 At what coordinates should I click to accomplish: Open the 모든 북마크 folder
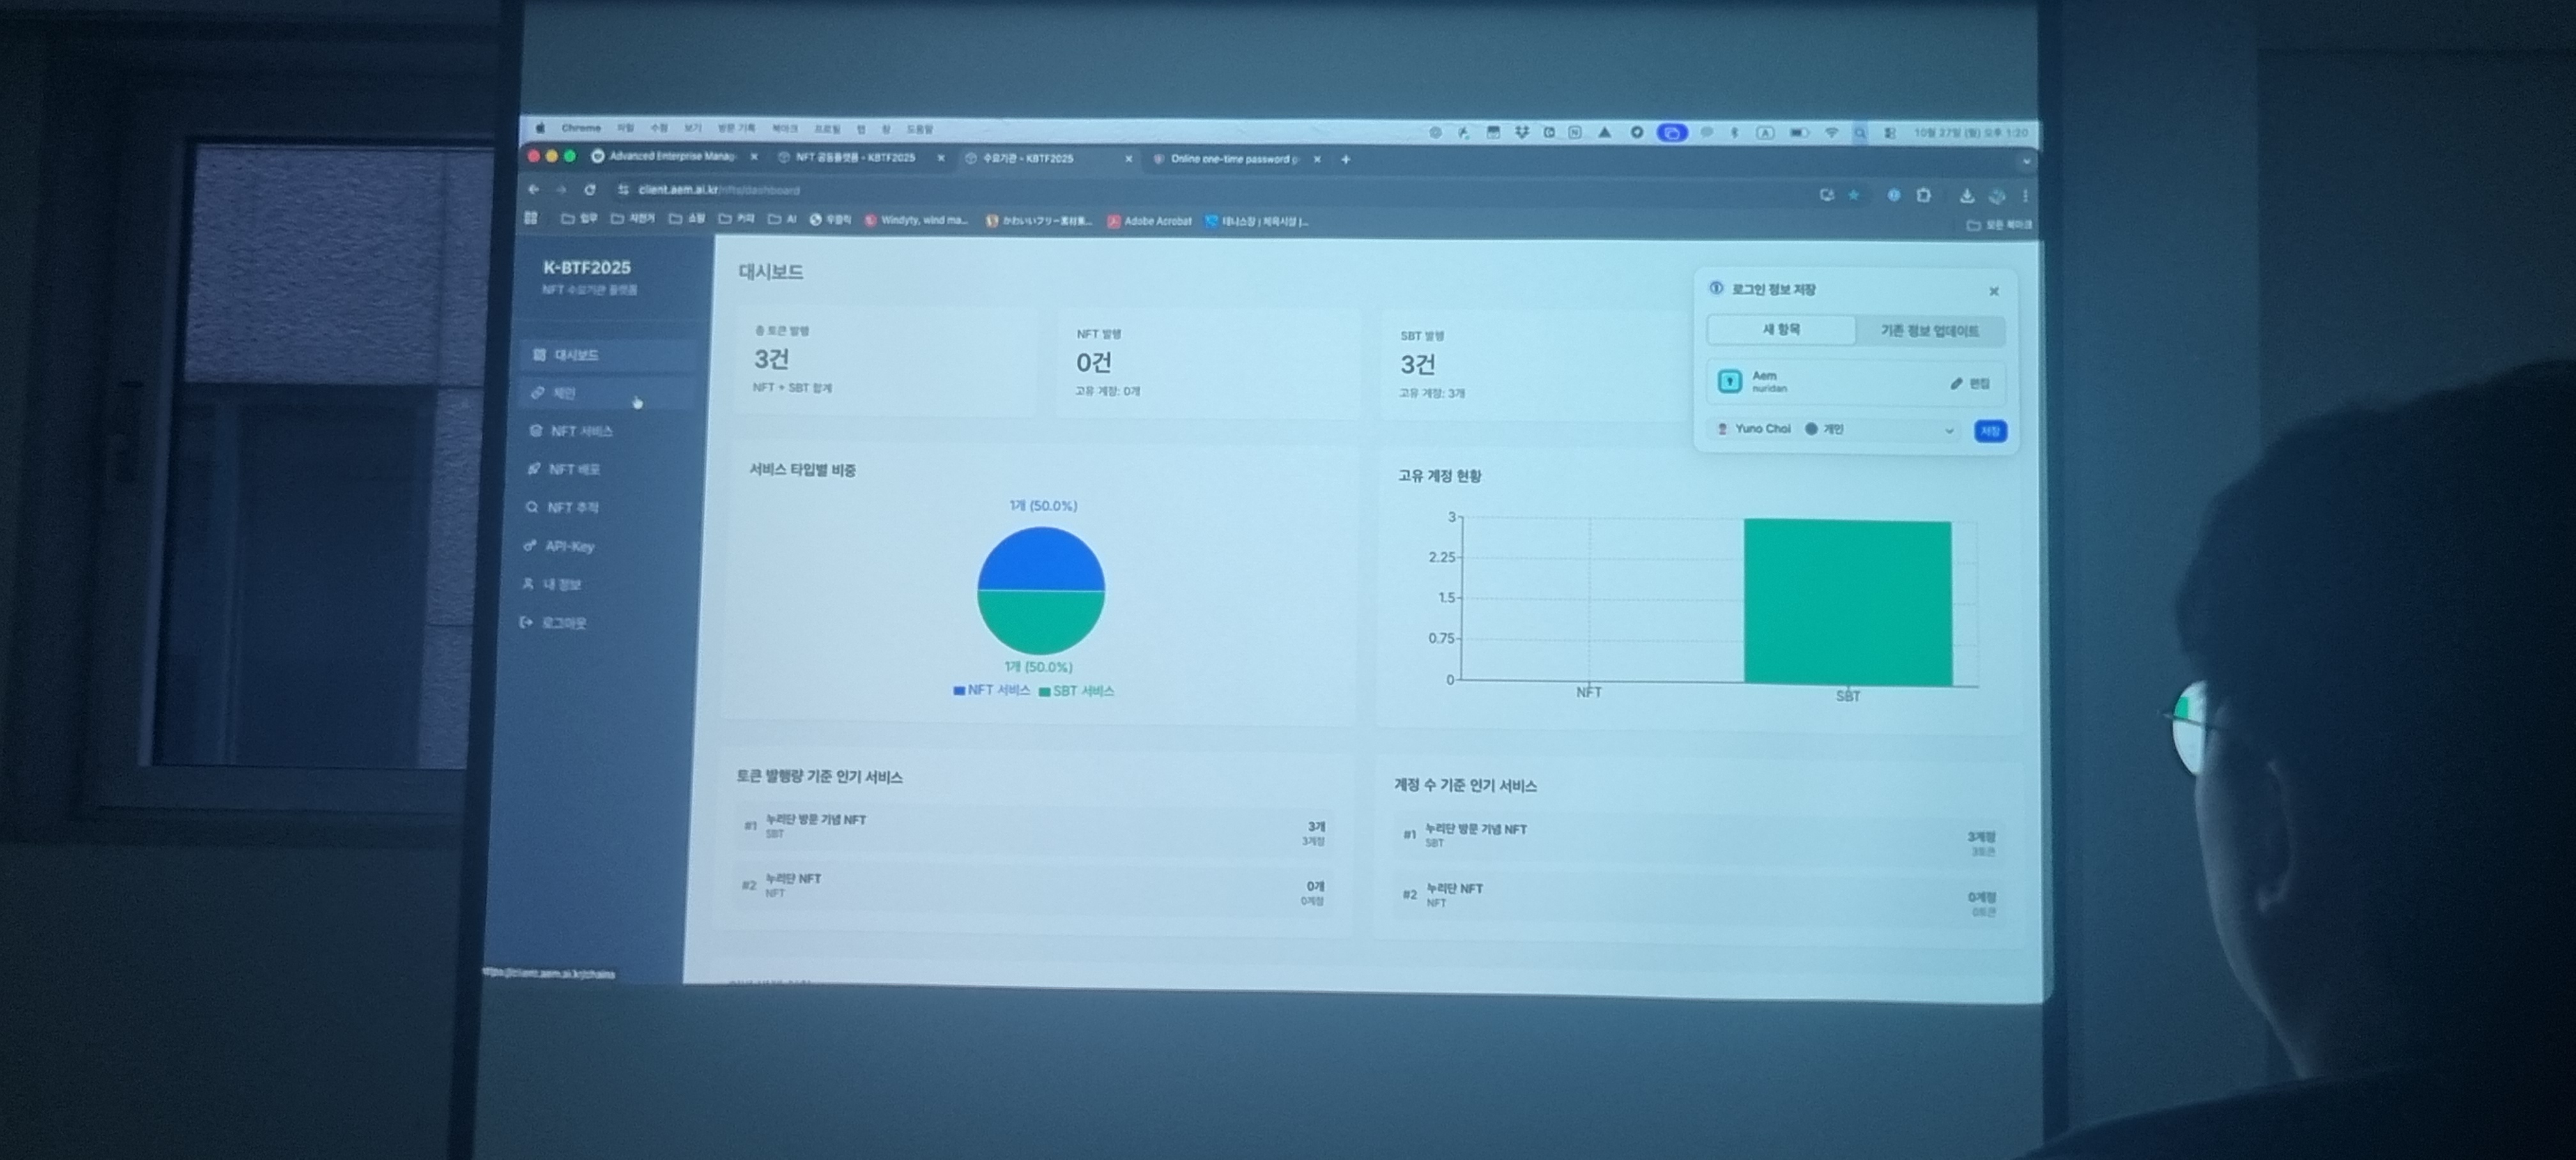(x=2000, y=225)
